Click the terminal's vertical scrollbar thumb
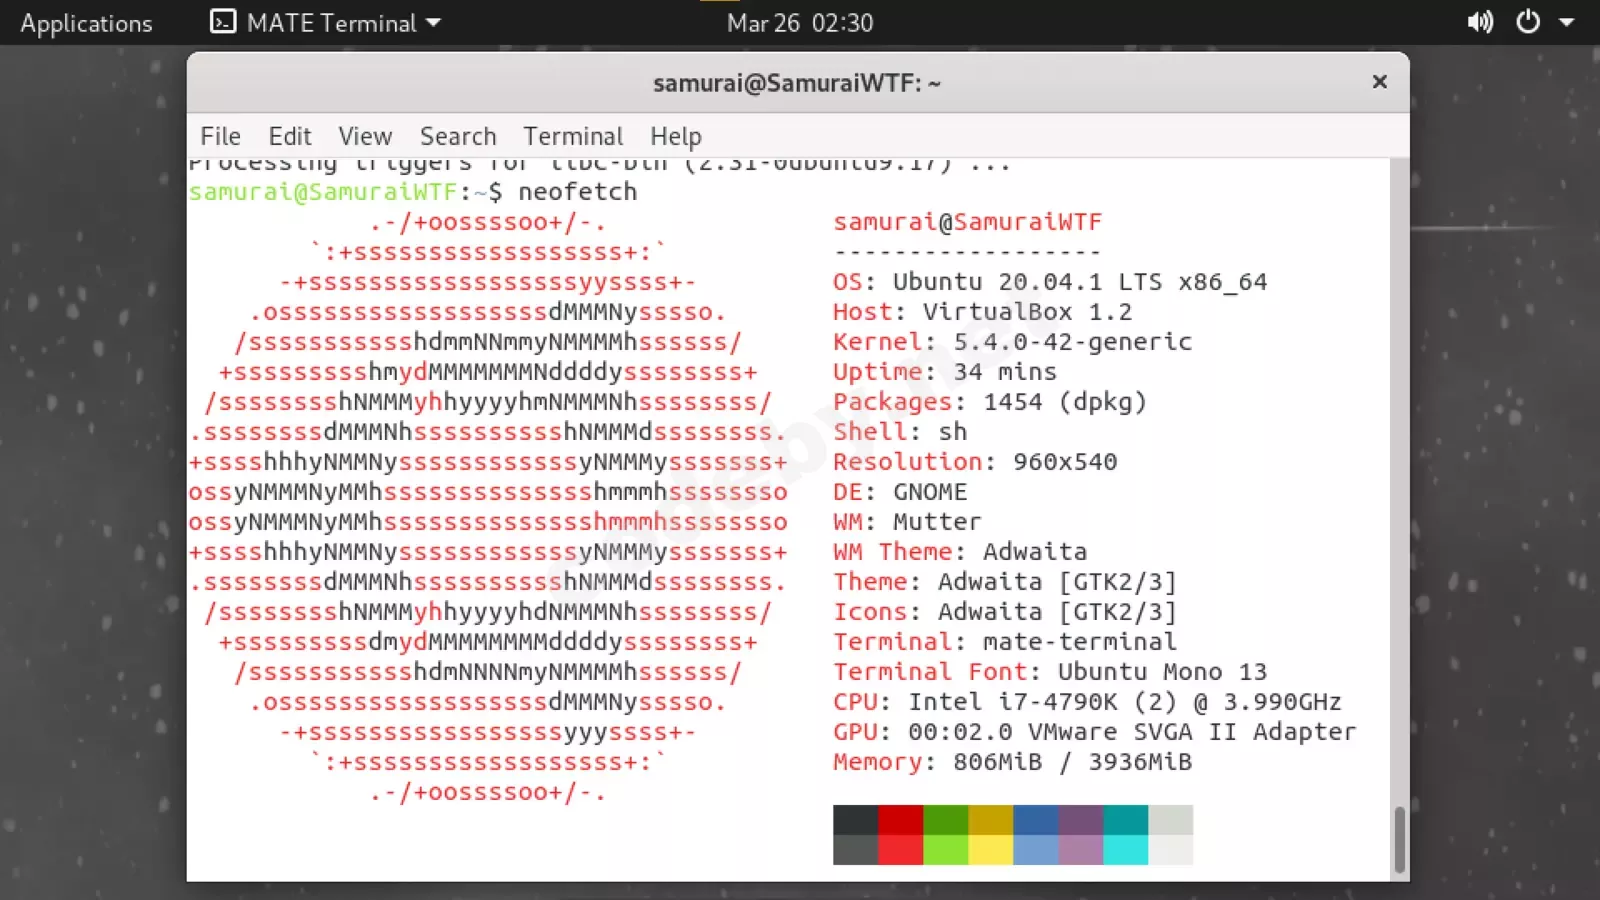The height and width of the screenshot is (900, 1600). pos(1399,838)
